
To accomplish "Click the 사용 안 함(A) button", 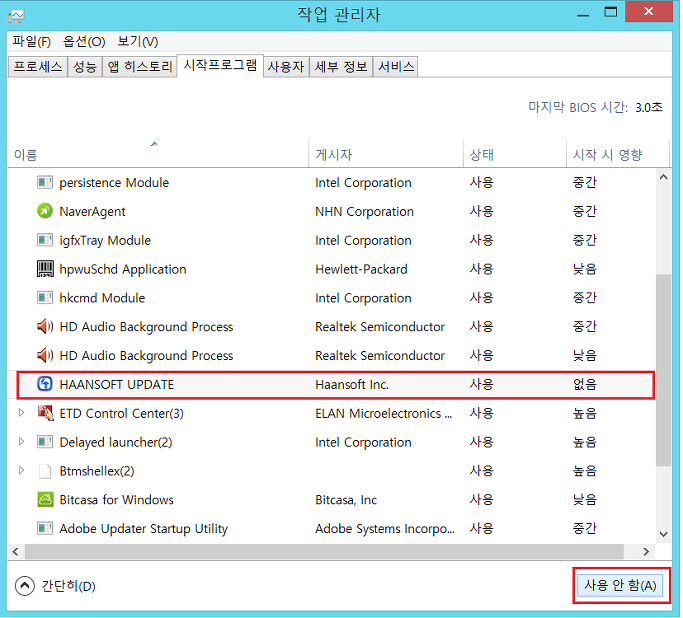I will 620,585.
